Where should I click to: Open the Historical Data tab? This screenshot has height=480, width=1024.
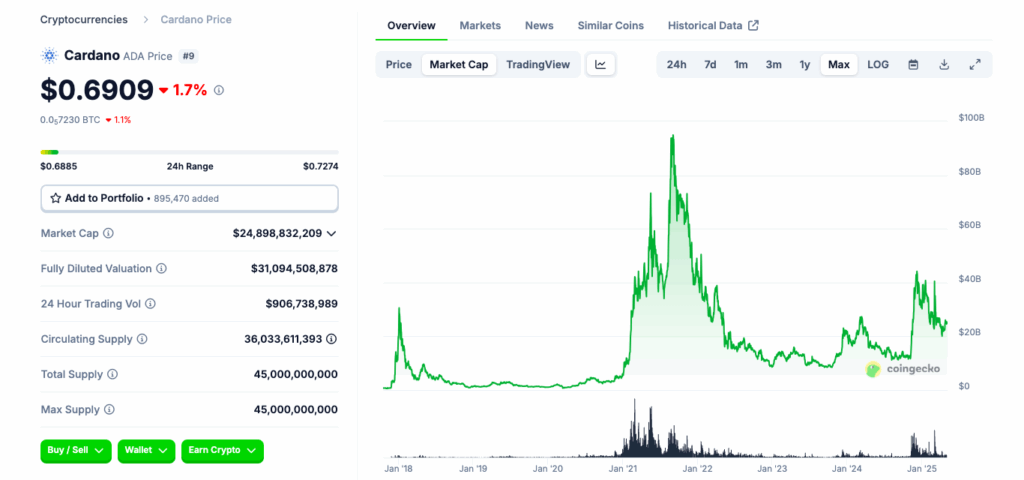click(x=712, y=25)
